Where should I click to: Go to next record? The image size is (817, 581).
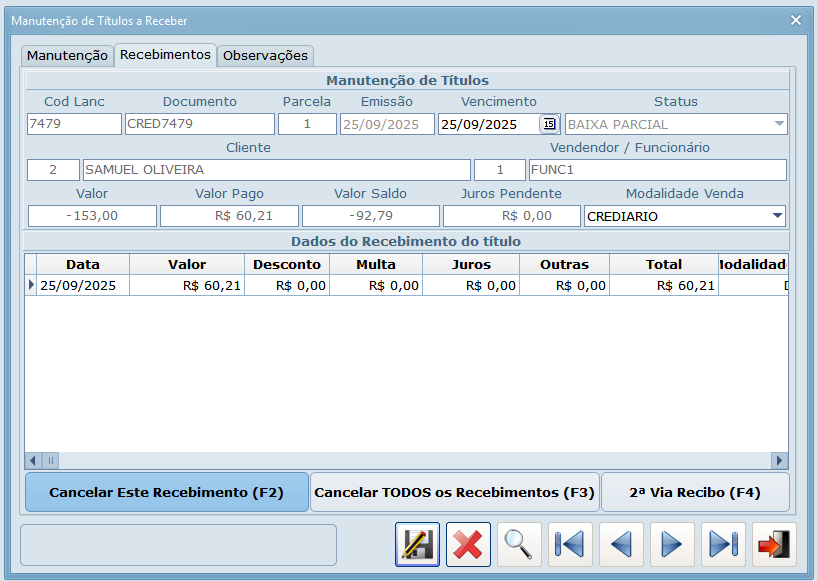pyautogui.click(x=672, y=544)
